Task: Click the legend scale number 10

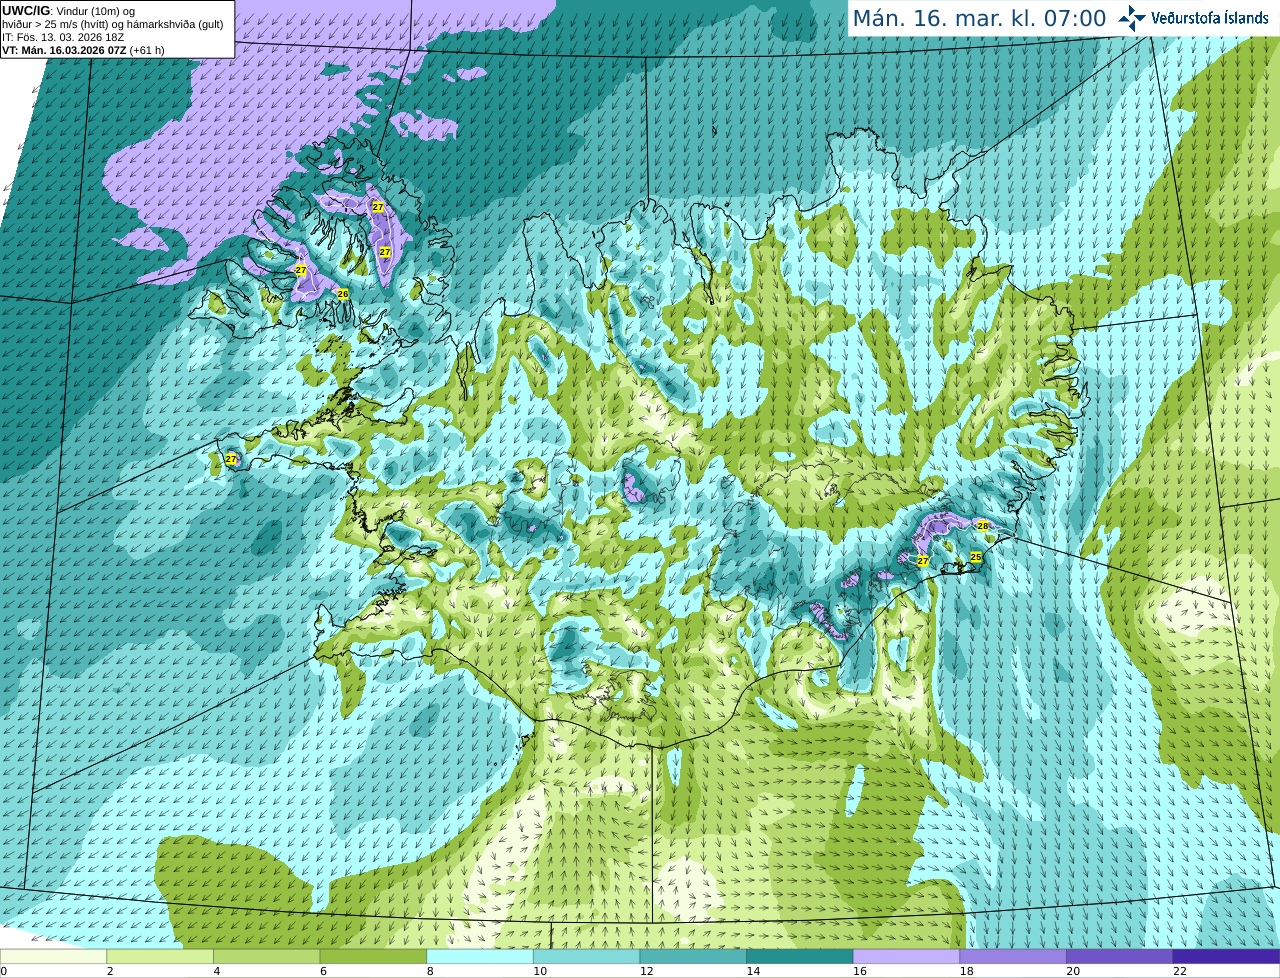Action: (540, 971)
